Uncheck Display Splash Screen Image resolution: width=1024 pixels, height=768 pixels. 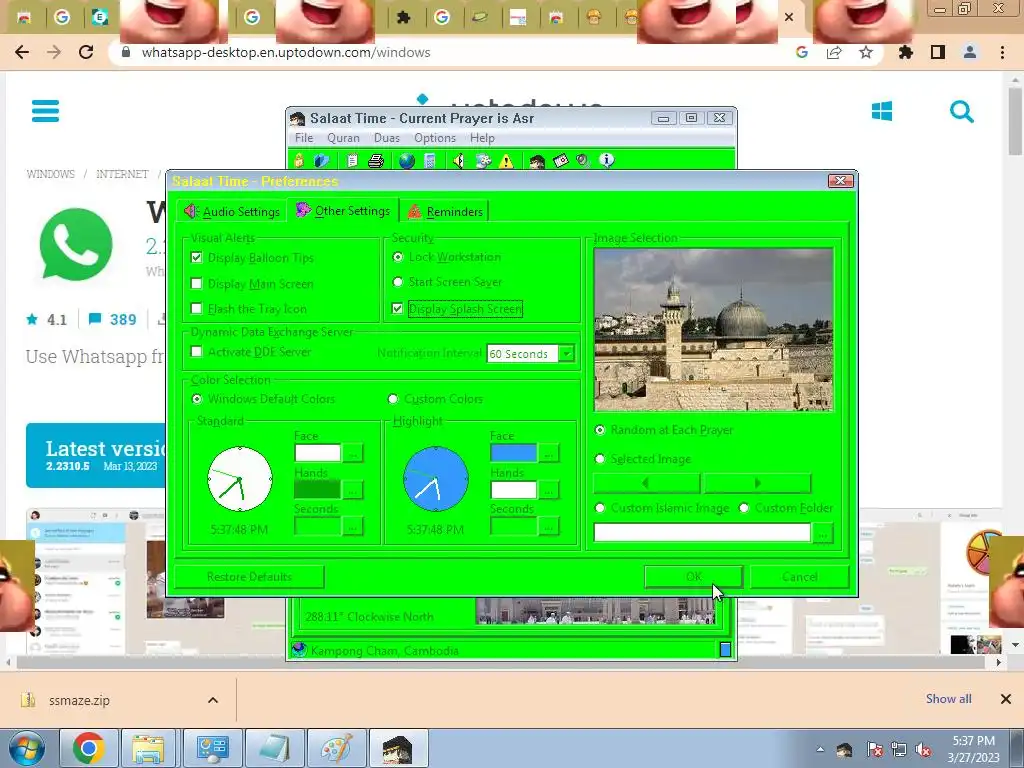tap(397, 308)
